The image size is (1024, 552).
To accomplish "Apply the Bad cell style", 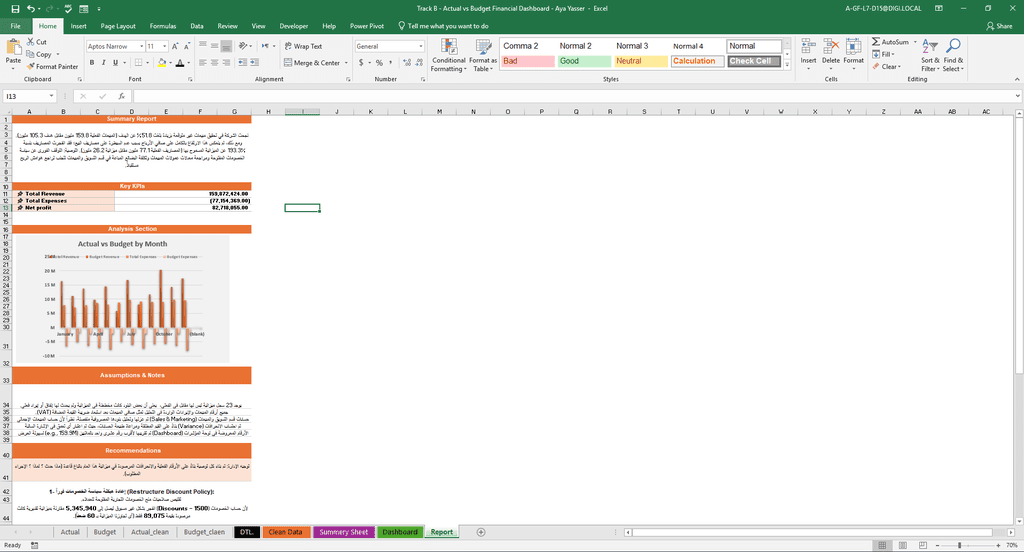I will click(528, 61).
